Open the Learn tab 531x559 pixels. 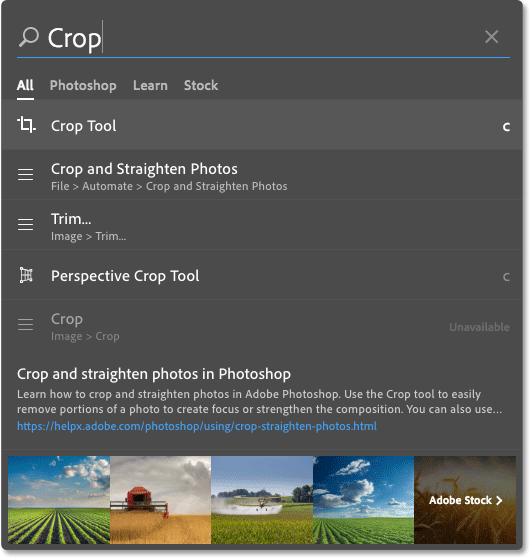[150, 86]
